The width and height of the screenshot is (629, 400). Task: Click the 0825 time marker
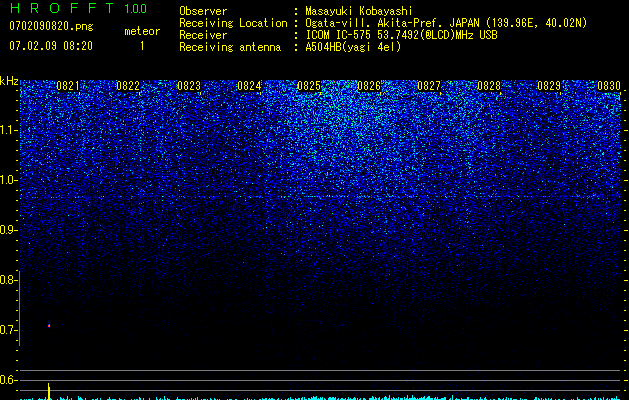[x=309, y=86]
